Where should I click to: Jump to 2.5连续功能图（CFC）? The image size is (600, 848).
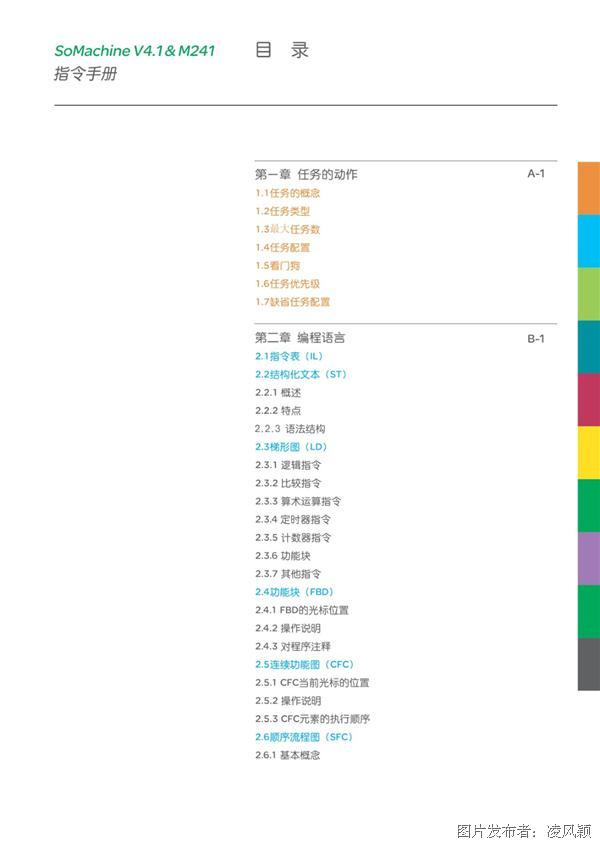coord(304,665)
